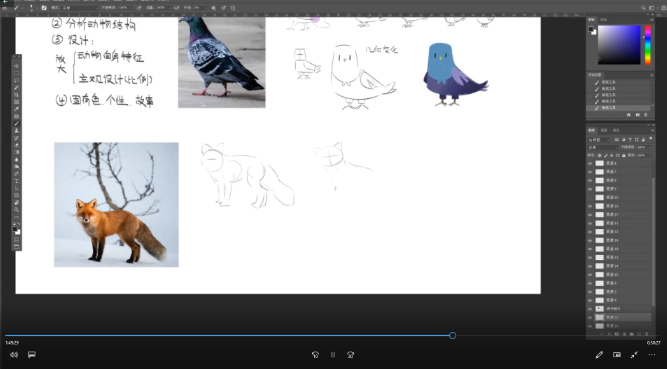Select the 图层 Layers tab

coord(592,130)
